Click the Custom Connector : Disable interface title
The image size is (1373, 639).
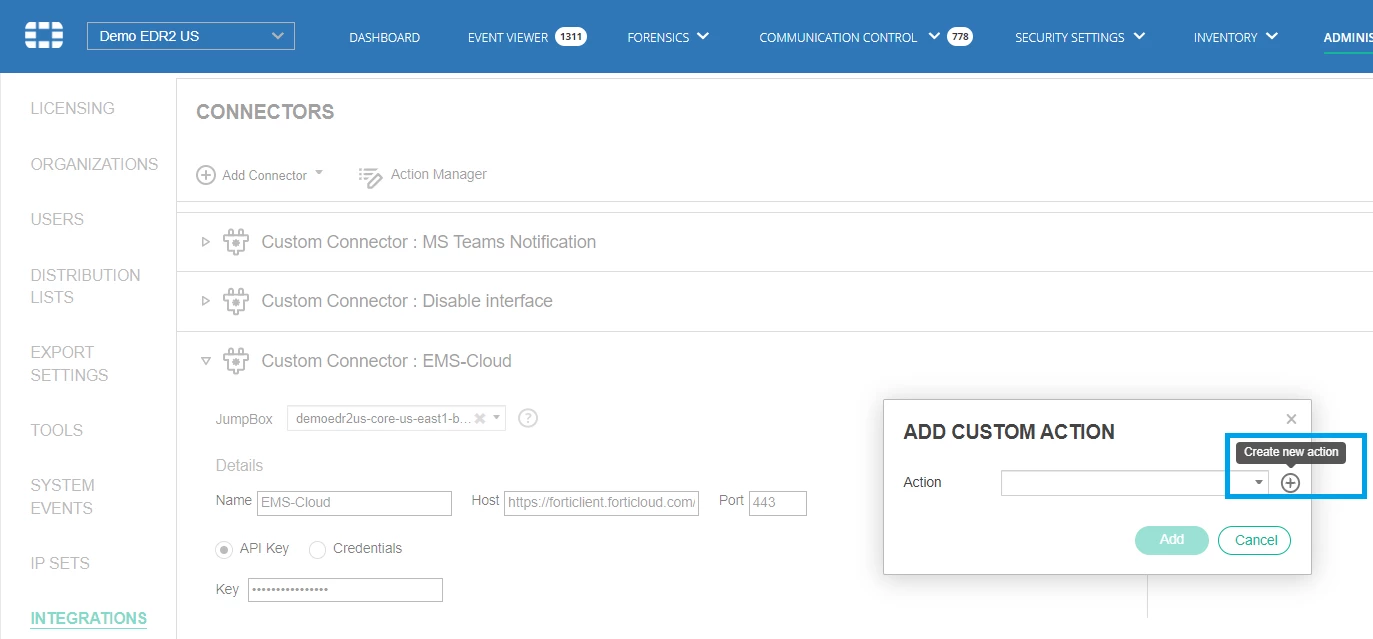coord(407,301)
